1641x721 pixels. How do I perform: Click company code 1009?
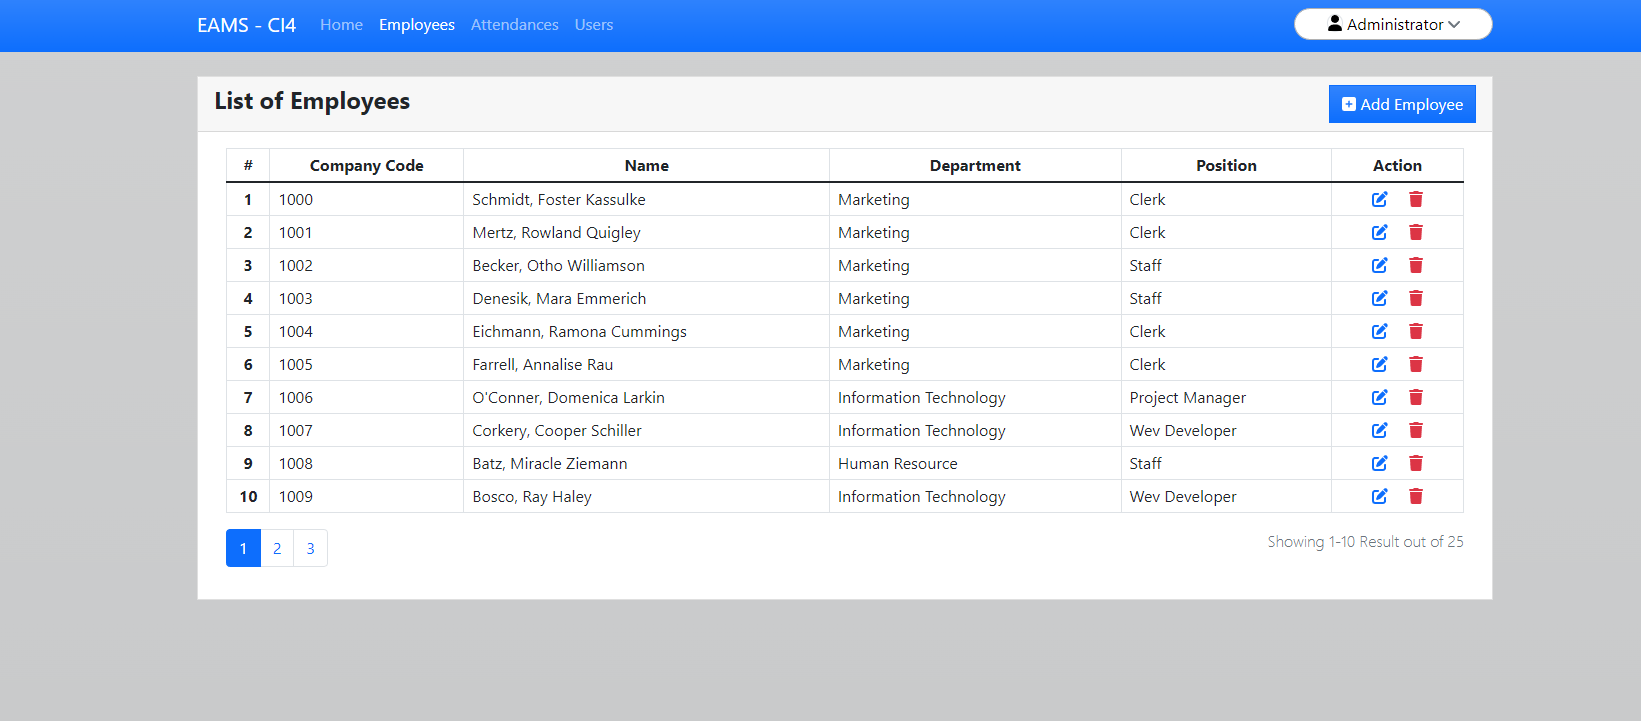296,497
